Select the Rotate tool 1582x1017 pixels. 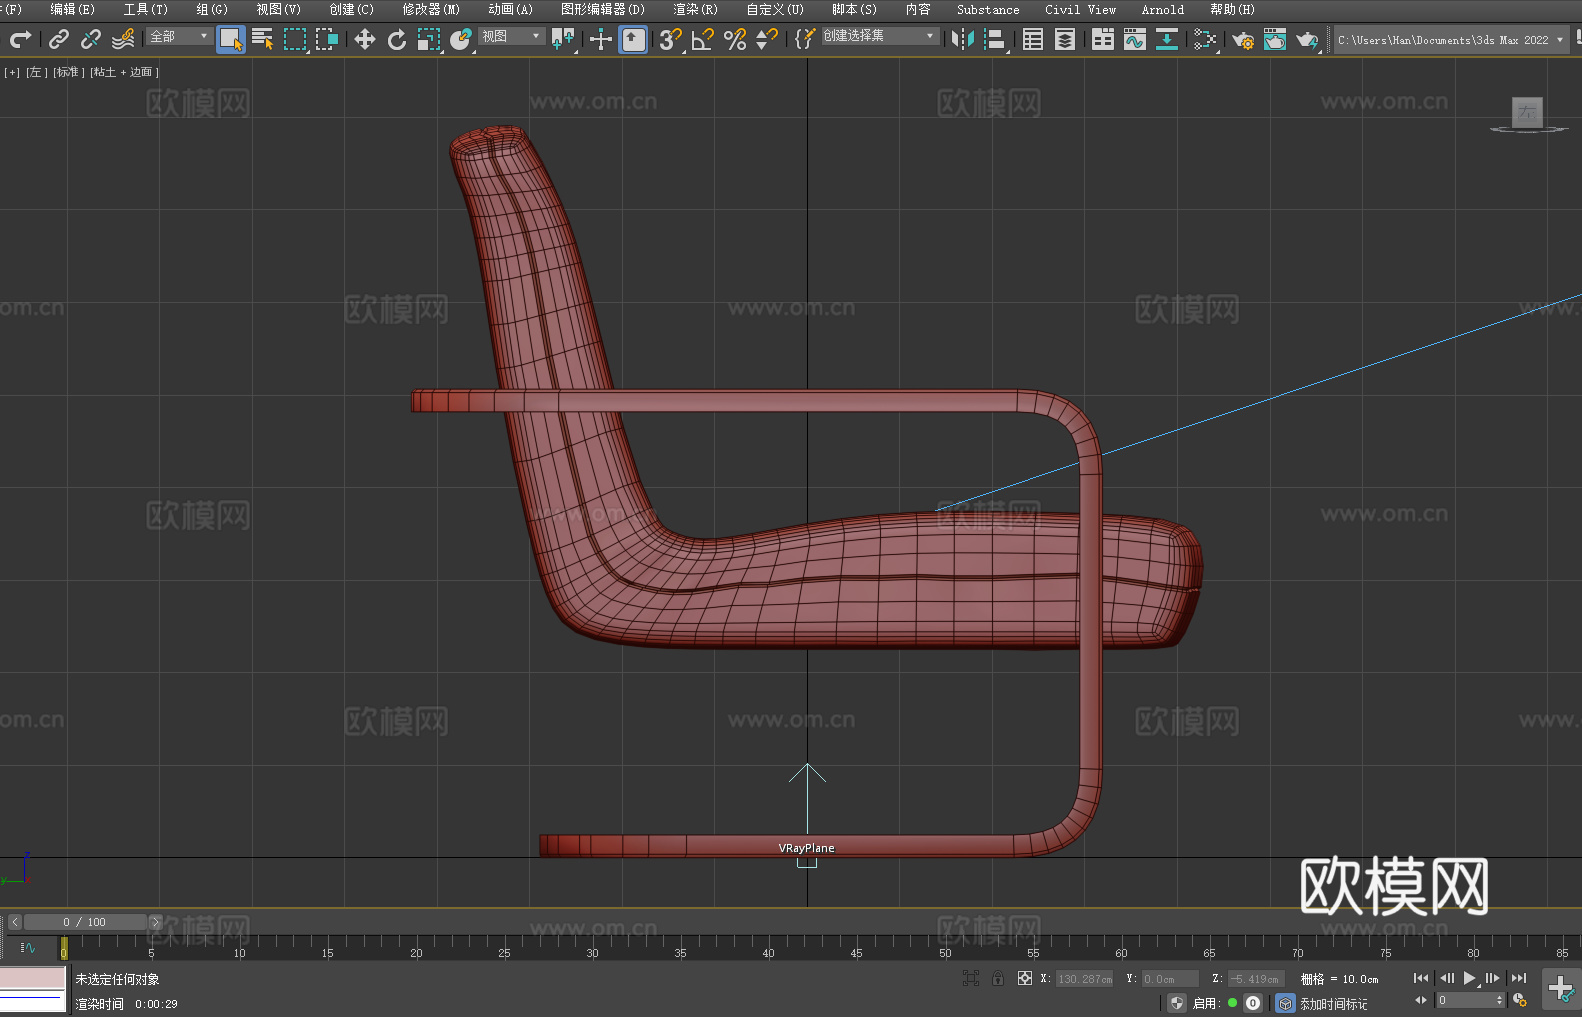(397, 39)
